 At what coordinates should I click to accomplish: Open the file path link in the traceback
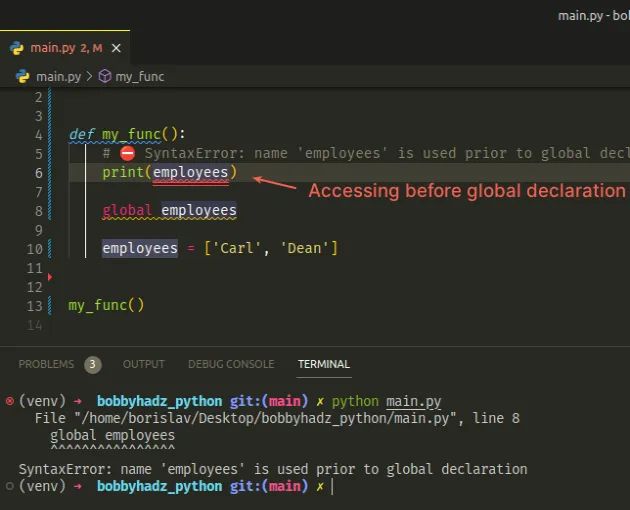(268, 418)
